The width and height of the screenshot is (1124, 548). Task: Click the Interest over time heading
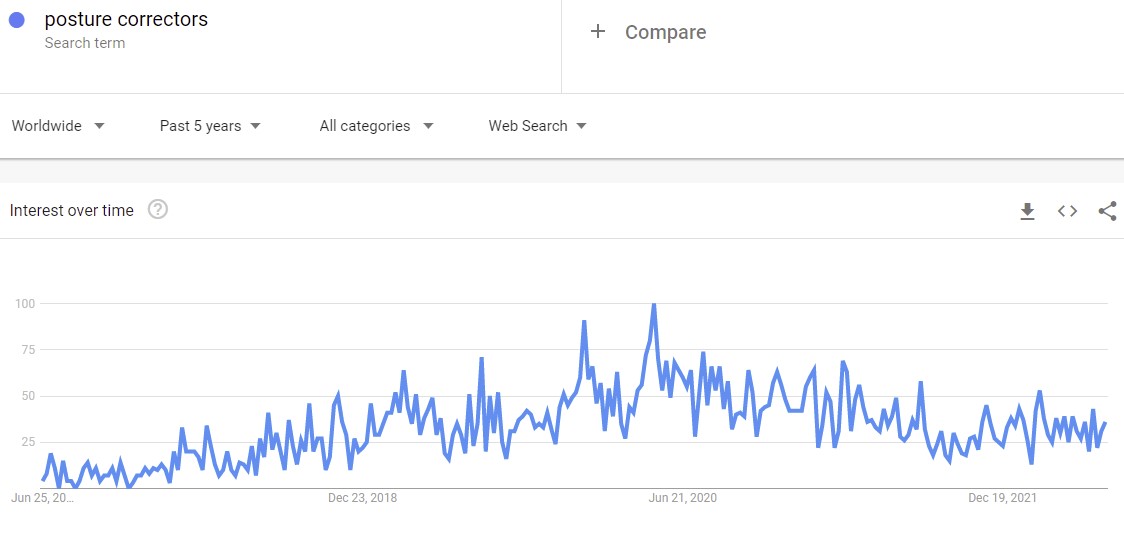71,211
